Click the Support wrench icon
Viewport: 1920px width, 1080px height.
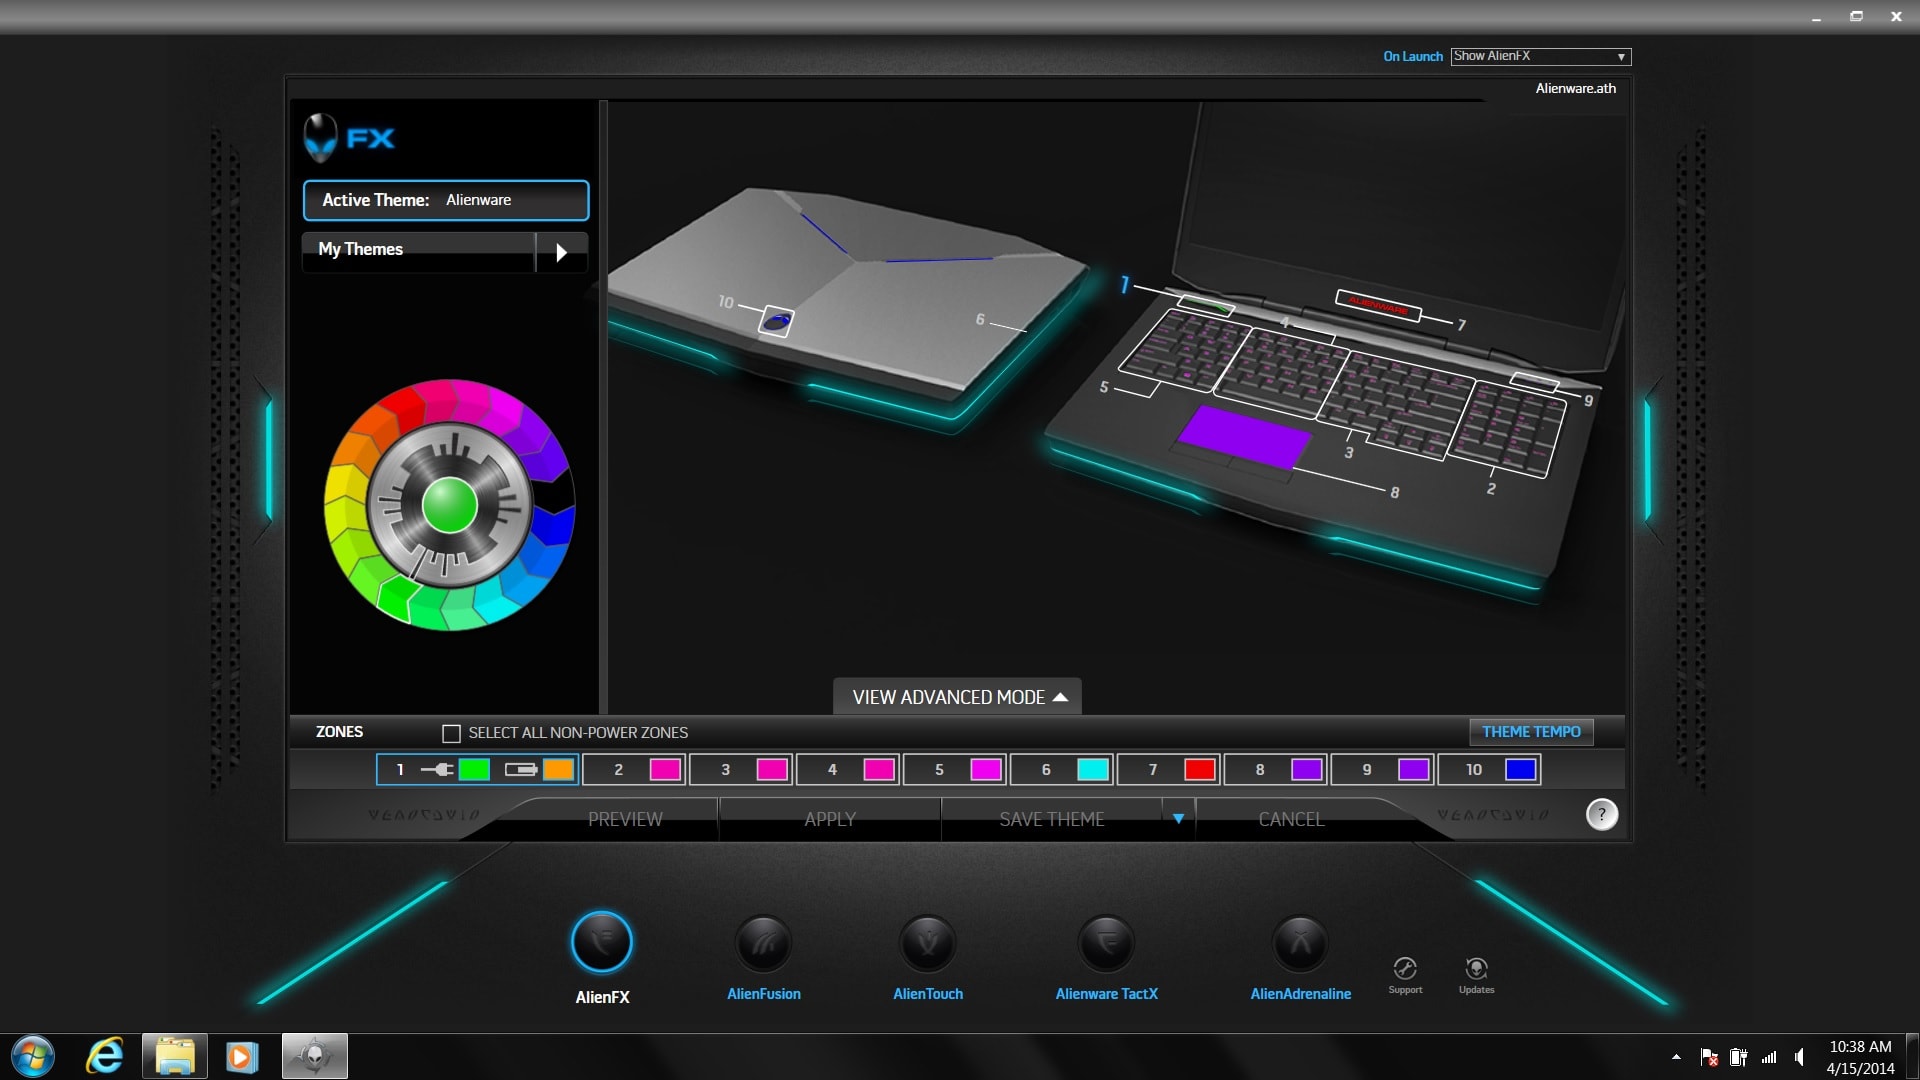1405,969
